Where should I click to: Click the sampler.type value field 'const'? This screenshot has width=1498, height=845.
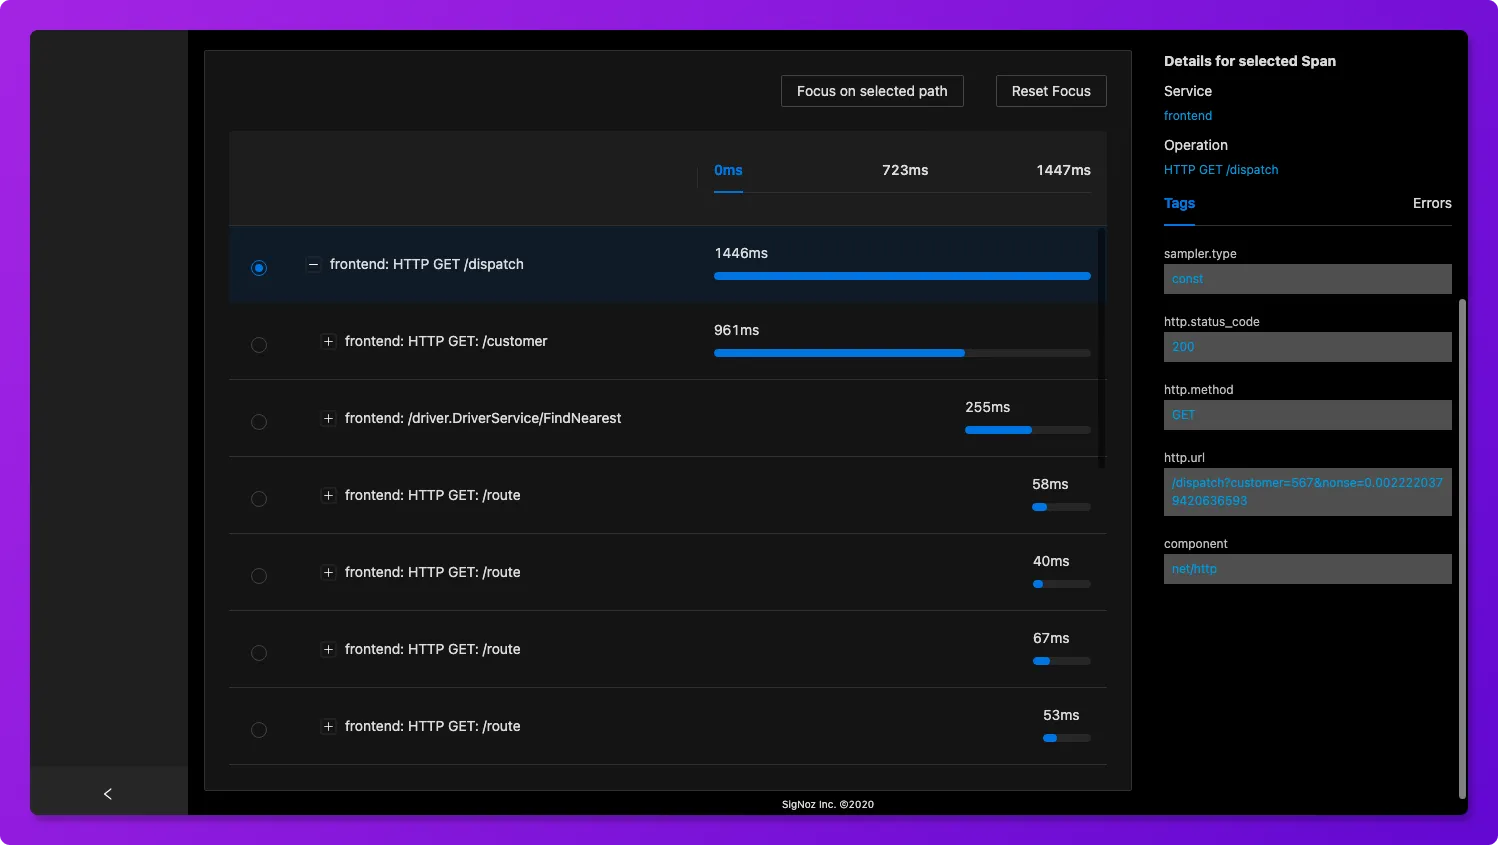[1308, 279]
